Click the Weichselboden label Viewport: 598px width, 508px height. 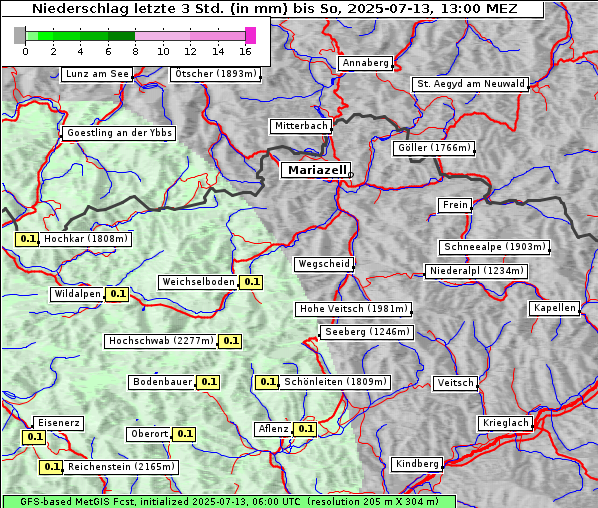click(198, 282)
